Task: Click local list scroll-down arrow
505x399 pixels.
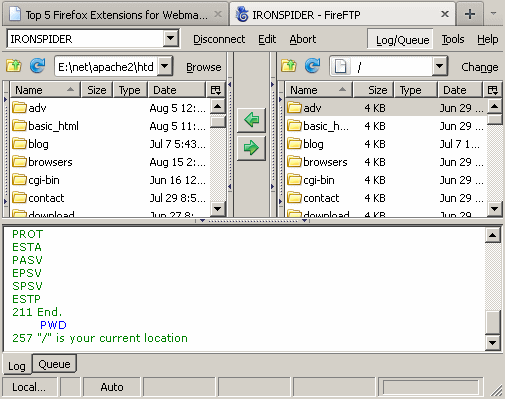Action: click(218, 209)
